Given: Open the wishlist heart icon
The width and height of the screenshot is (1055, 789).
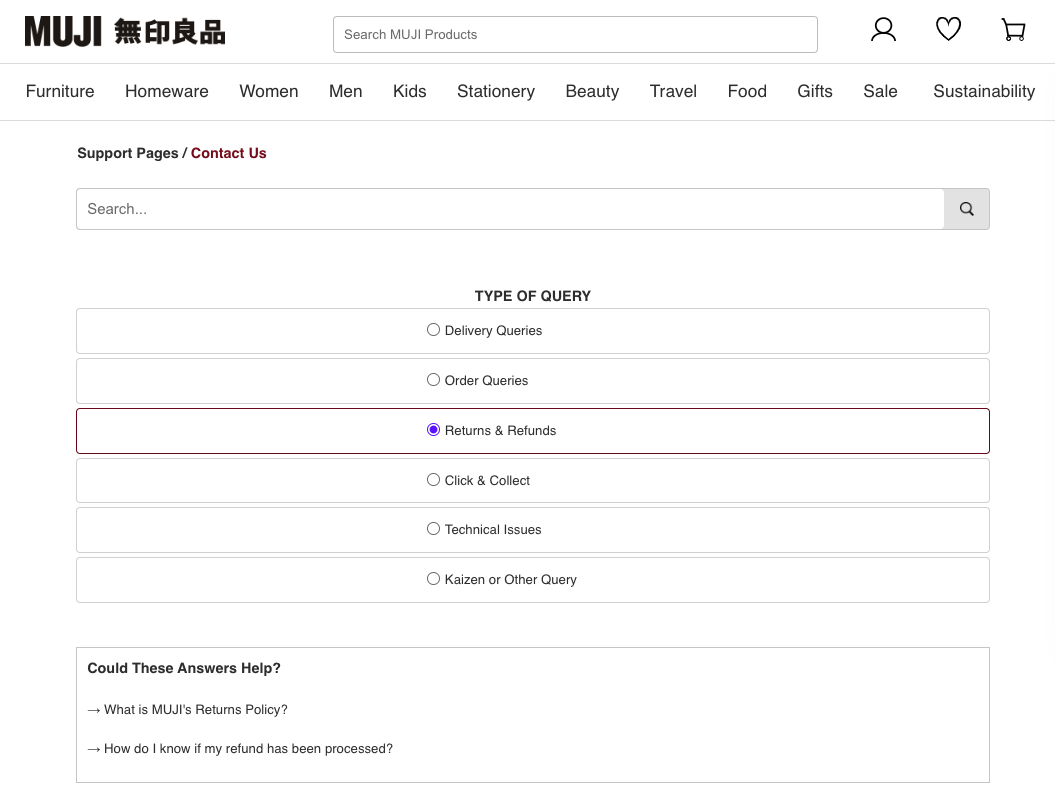Looking at the screenshot, I should pos(948,30).
